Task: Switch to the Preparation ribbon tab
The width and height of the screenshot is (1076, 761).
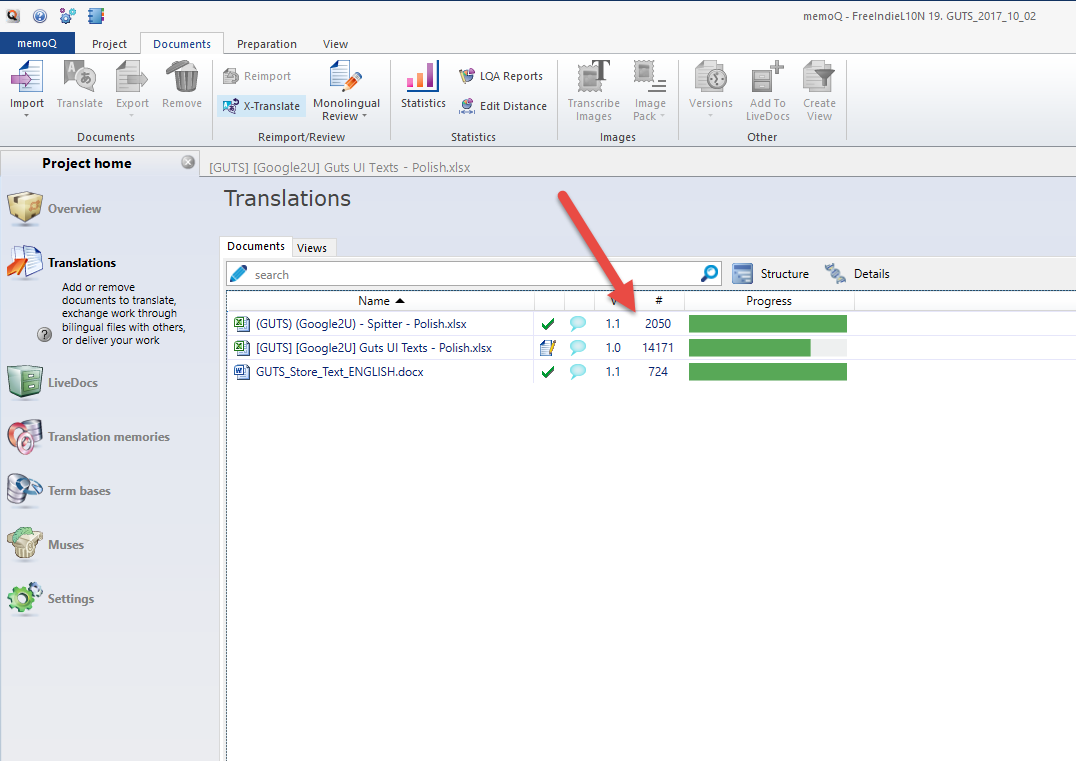Action: (x=267, y=44)
